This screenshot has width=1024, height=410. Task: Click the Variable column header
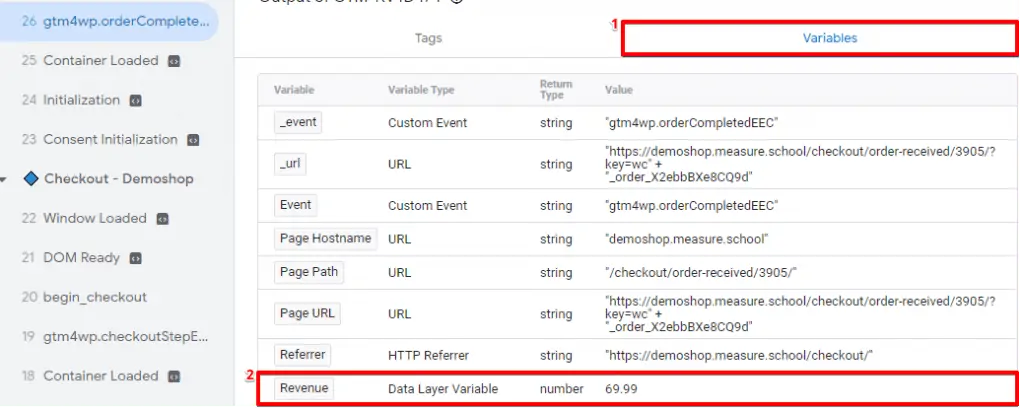[x=294, y=90]
